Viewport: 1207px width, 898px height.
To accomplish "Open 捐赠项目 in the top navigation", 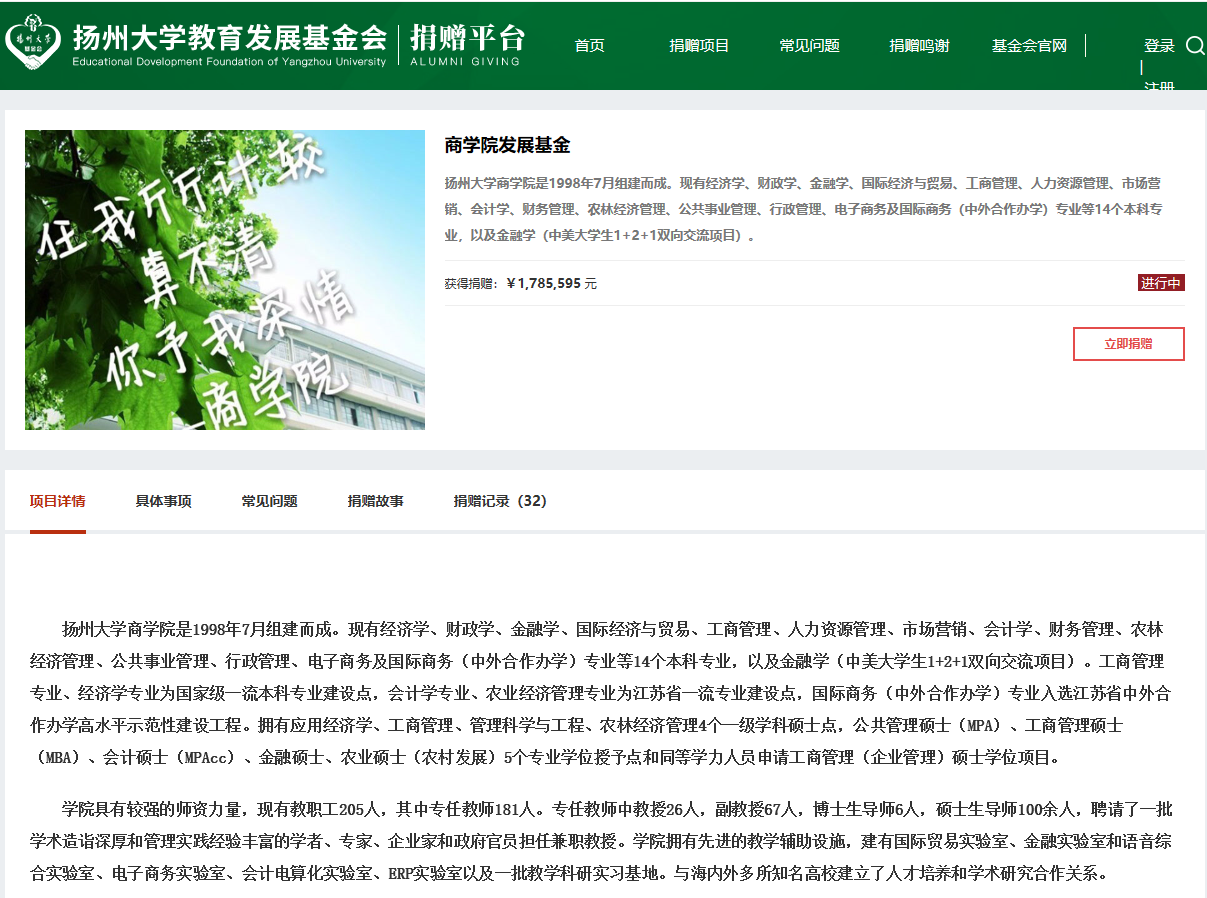I will pyautogui.click(x=699, y=46).
